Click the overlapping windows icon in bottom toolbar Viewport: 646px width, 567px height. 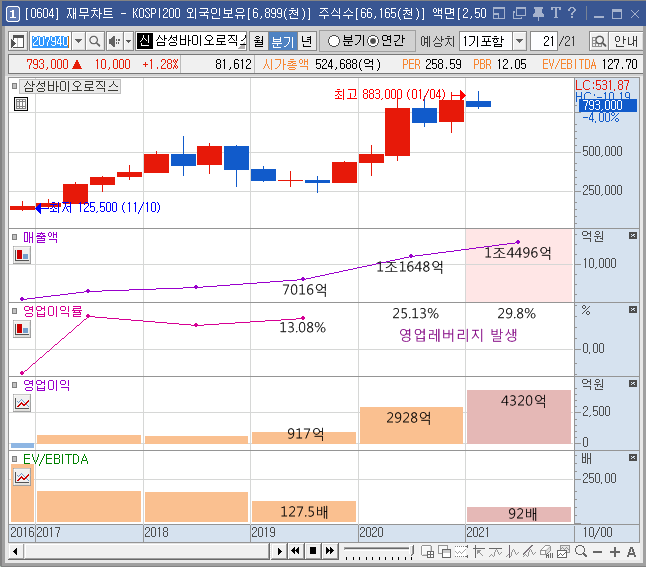pyautogui.click(x=444, y=552)
